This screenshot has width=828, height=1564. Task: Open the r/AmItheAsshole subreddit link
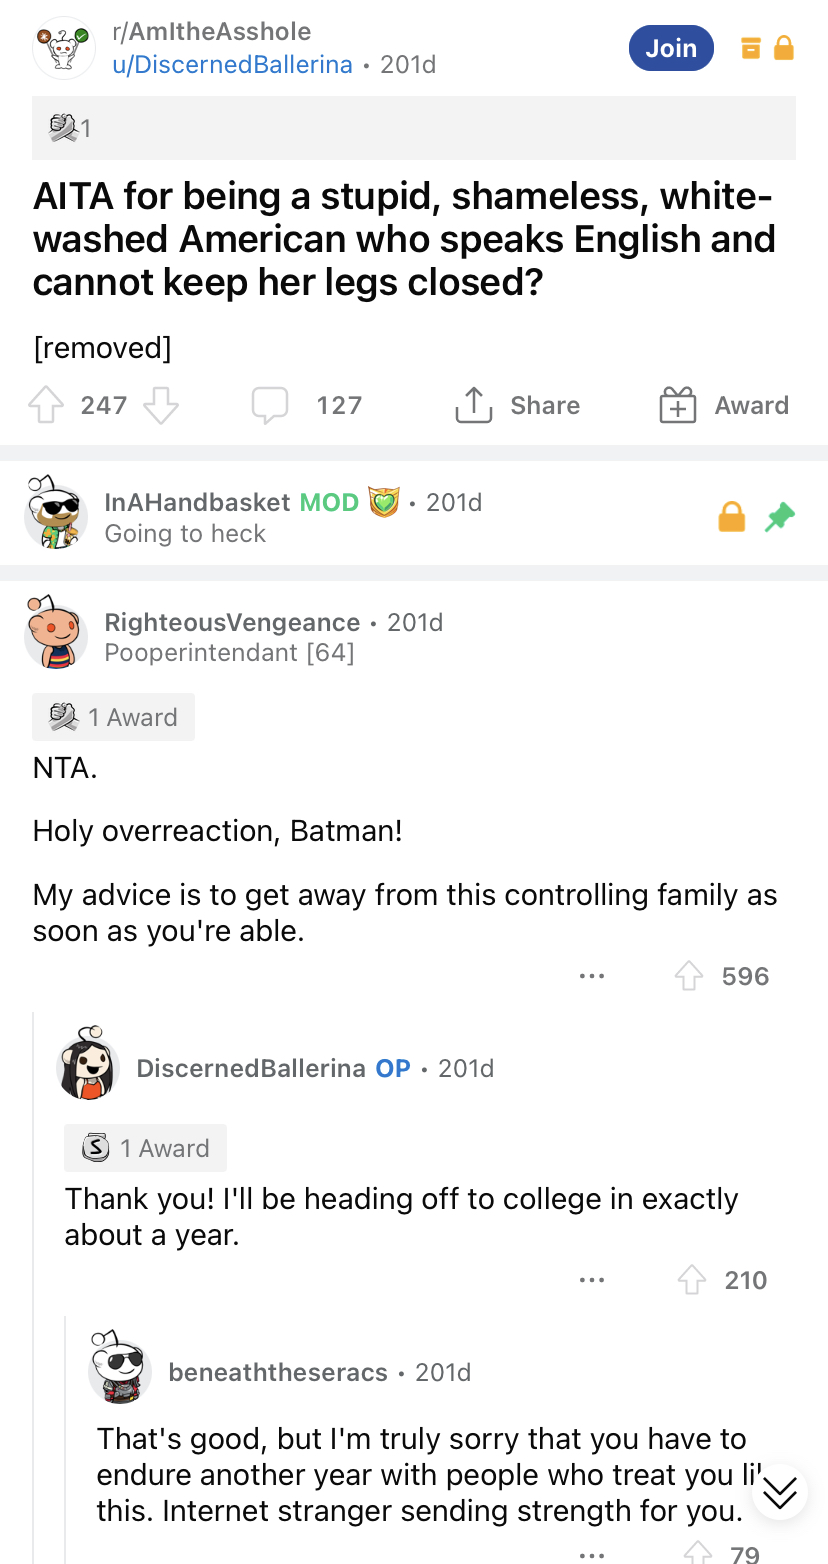pos(212,32)
